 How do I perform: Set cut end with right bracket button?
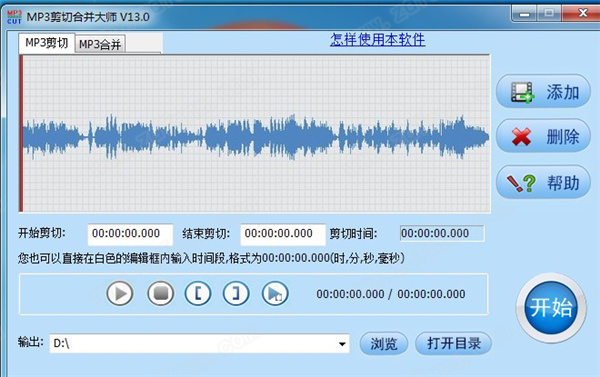236,294
